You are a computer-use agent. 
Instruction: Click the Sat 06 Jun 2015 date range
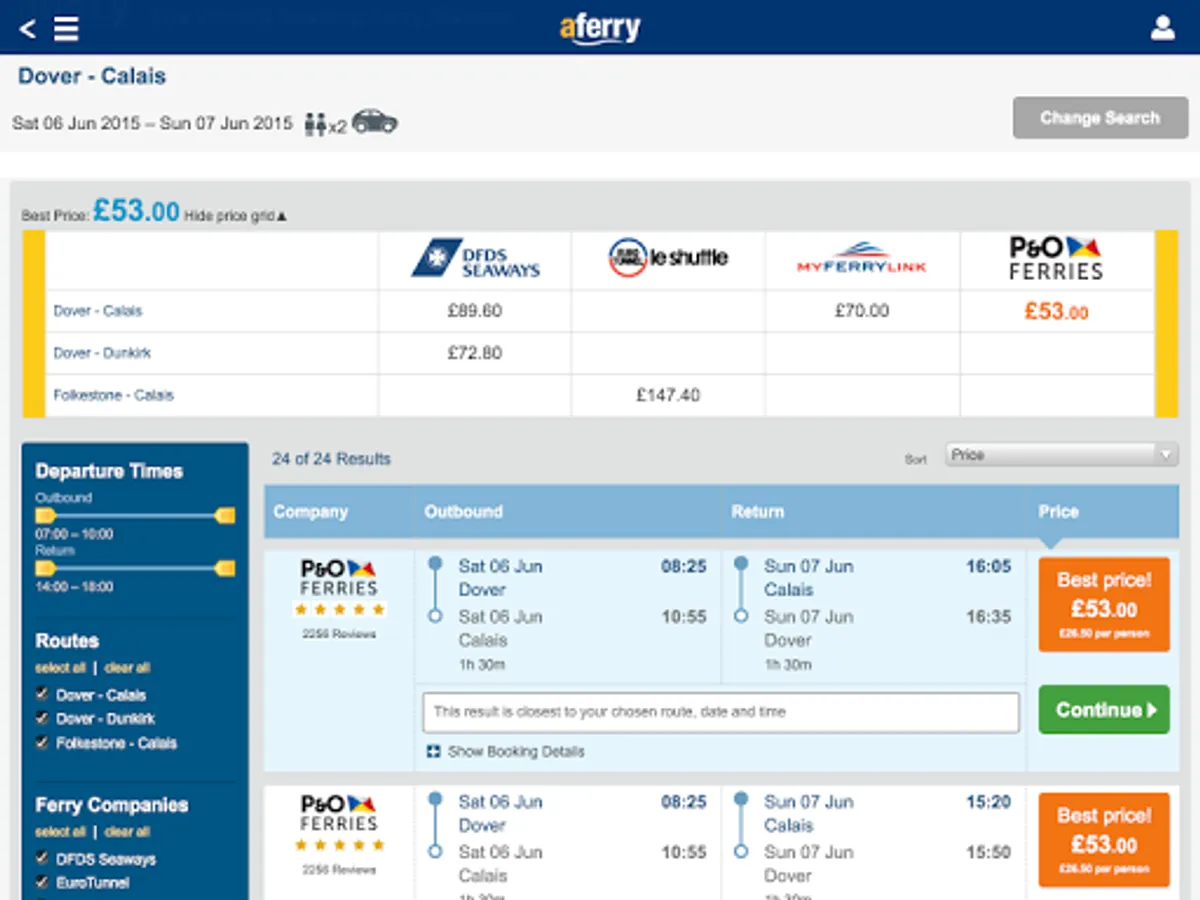click(152, 124)
